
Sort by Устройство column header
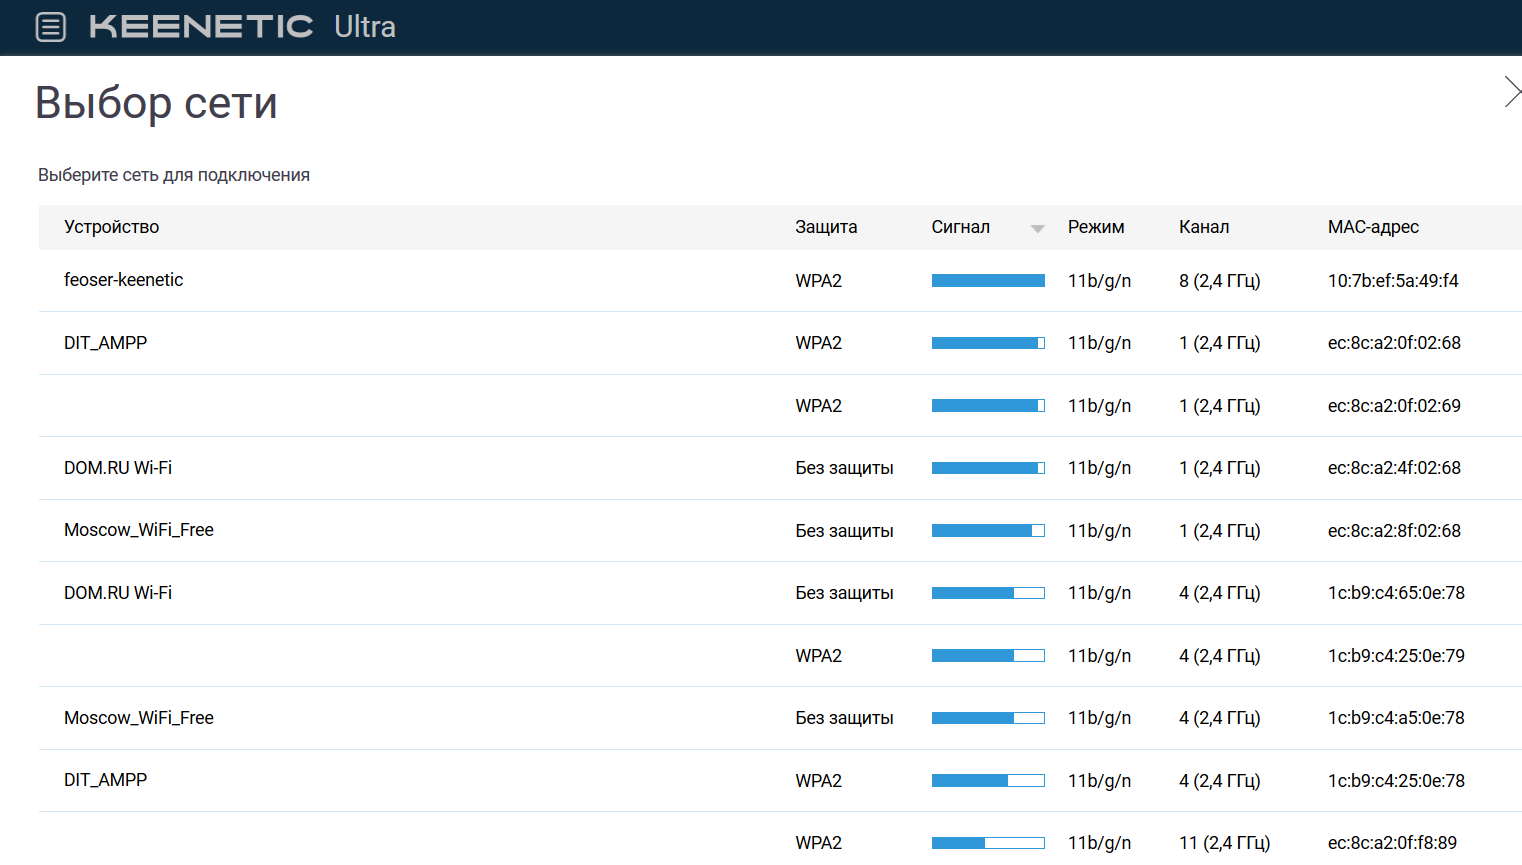pos(112,227)
